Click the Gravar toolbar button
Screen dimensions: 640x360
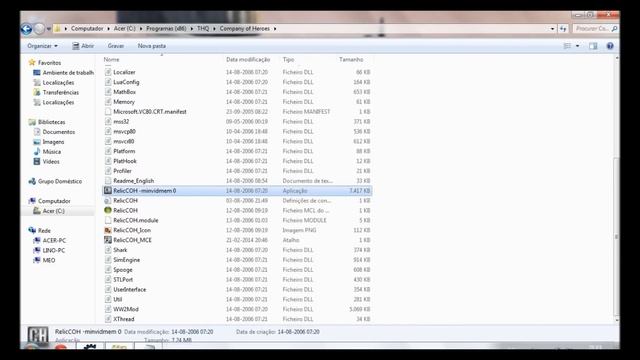click(x=116, y=46)
